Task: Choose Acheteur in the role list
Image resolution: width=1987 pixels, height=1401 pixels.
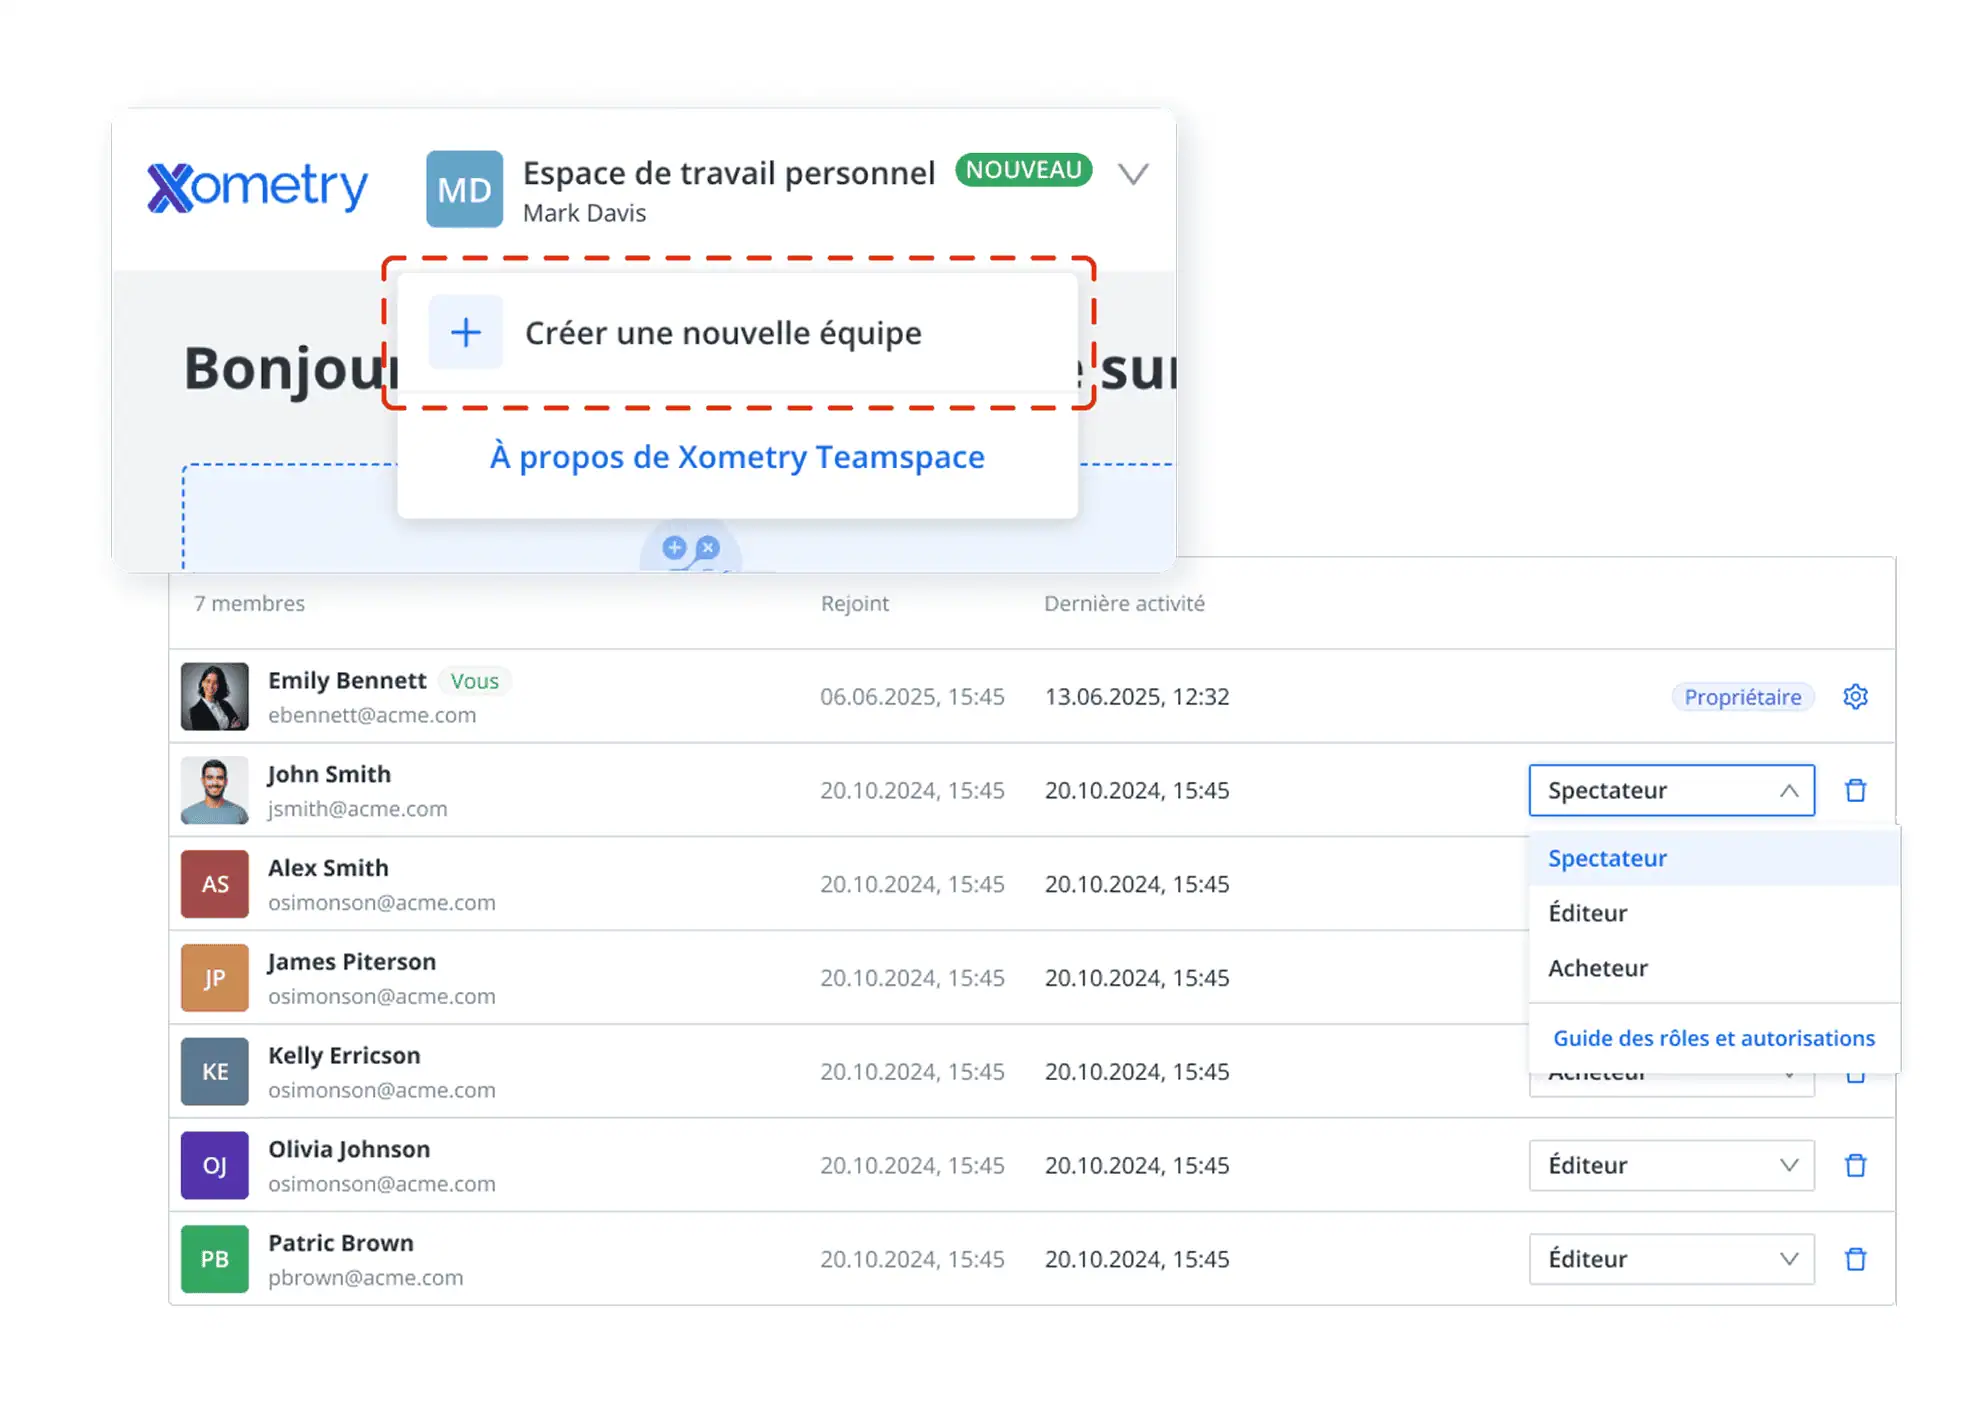Action: [x=1714, y=968]
